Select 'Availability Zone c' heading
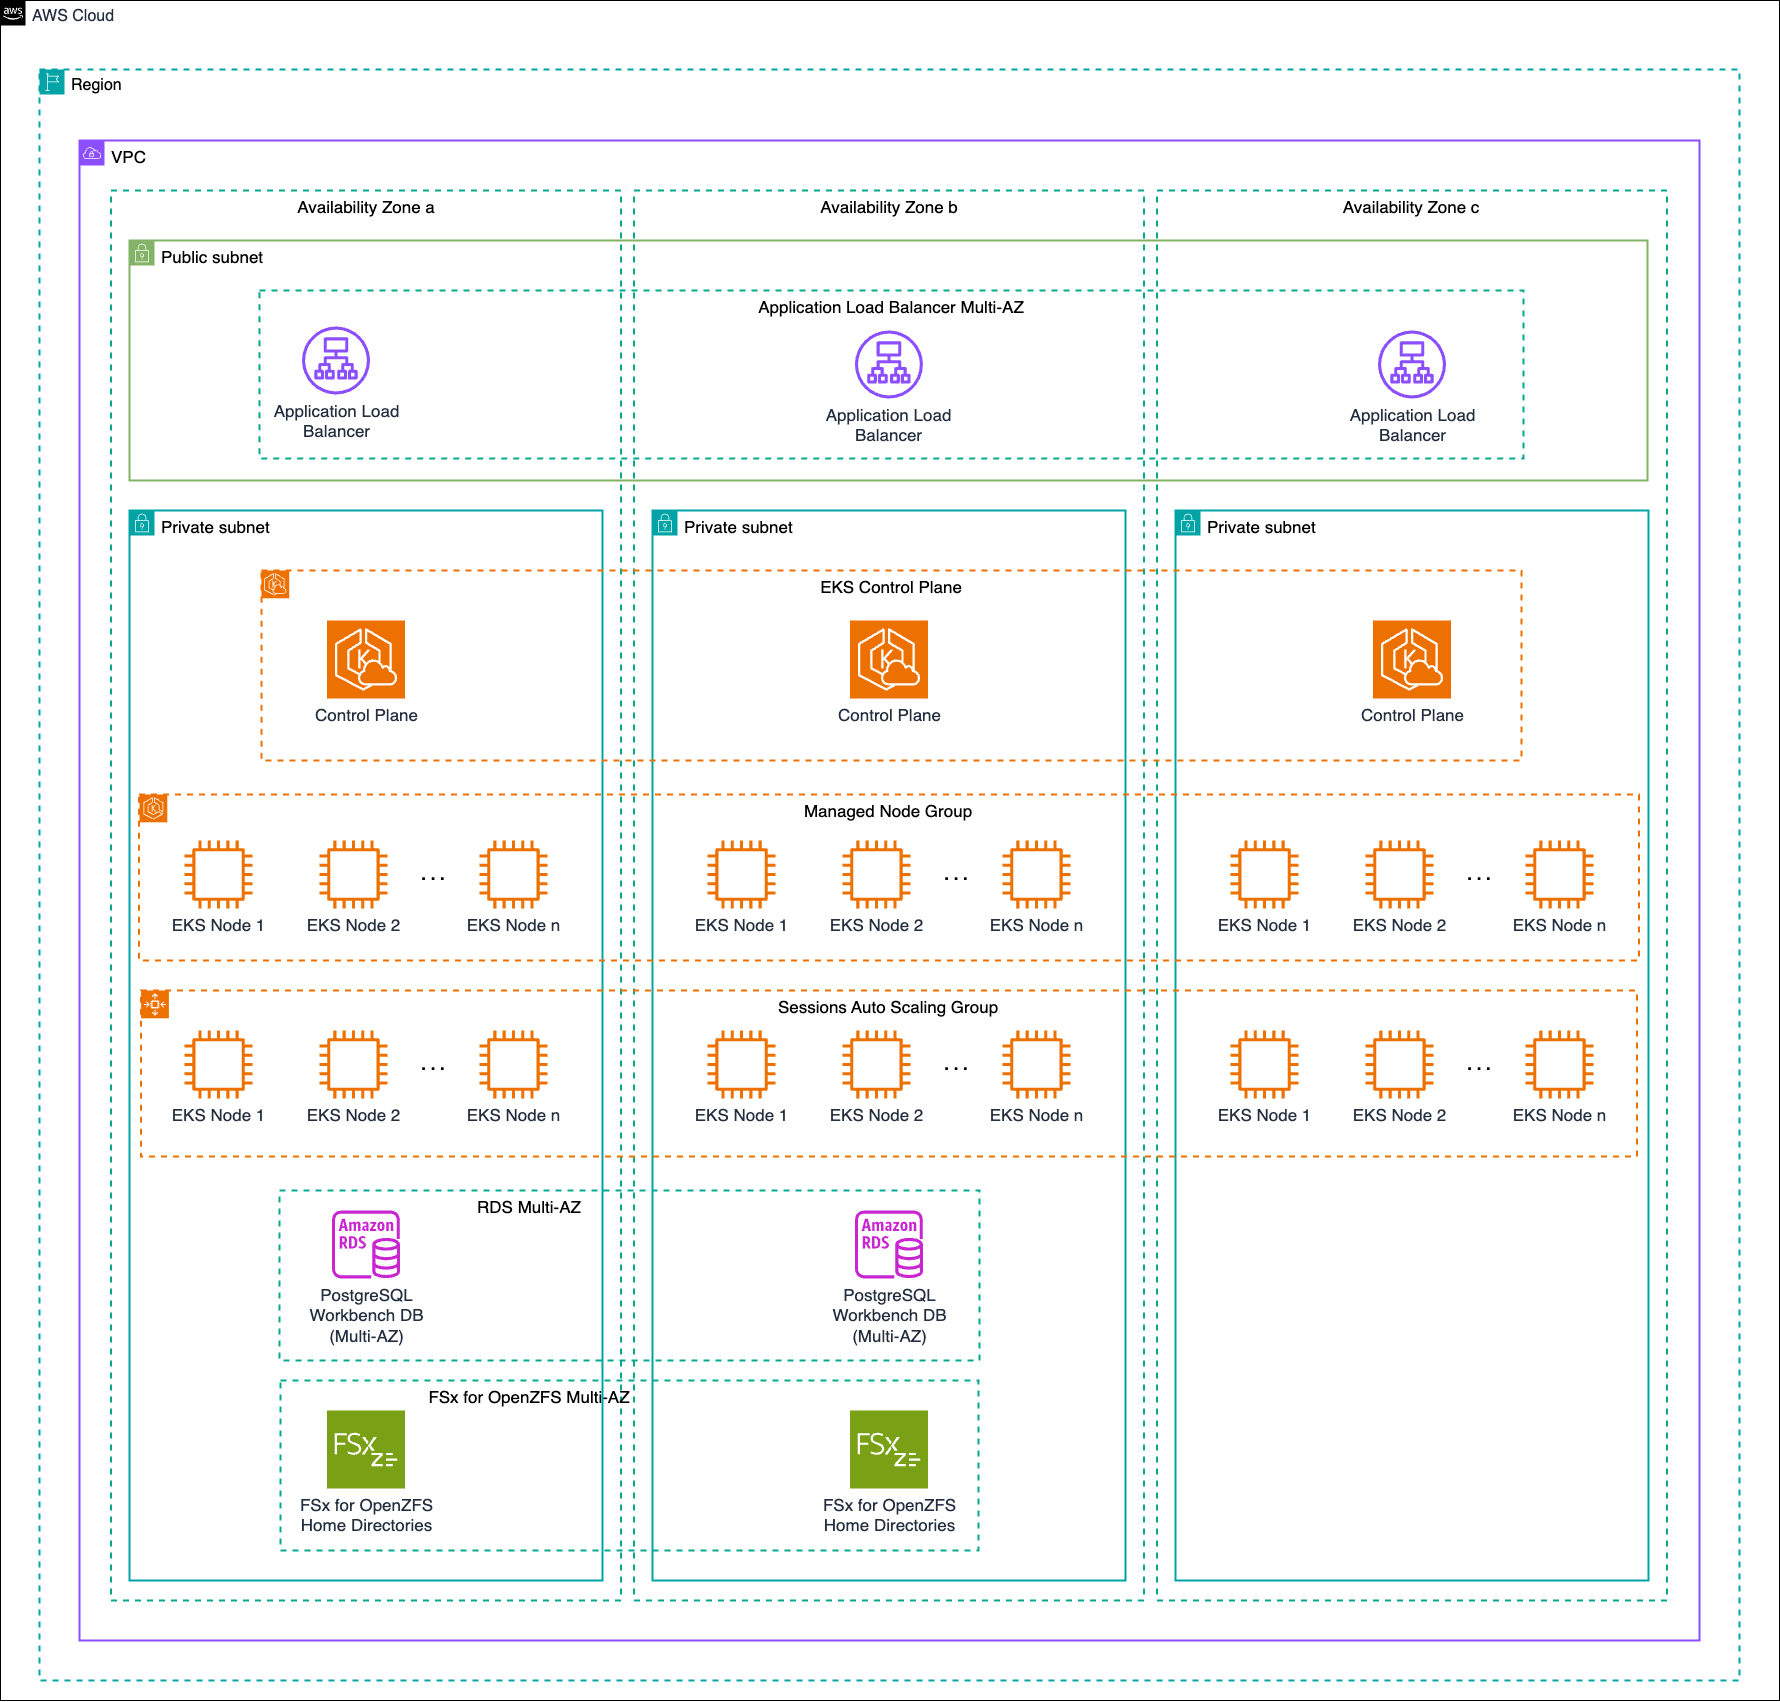Viewport: 1780px width, 1702px height. pyautogui.click(x=1411, y=207)
